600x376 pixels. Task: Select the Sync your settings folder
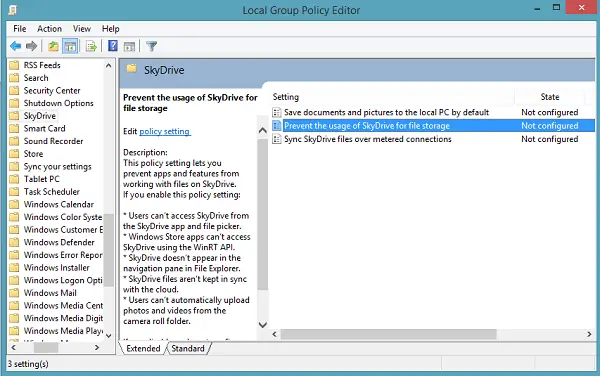pyautogui.click(x=57, y=167)
